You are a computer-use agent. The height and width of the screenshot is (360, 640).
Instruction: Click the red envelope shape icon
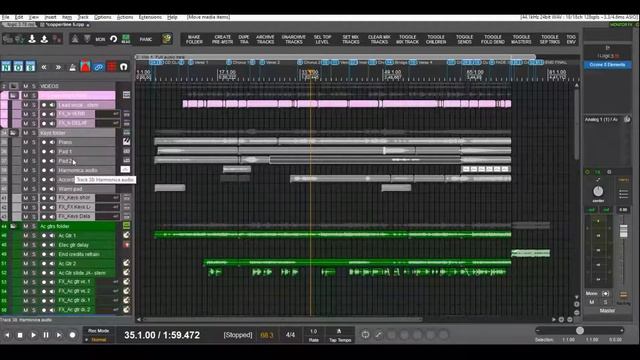tap(85, 67)
